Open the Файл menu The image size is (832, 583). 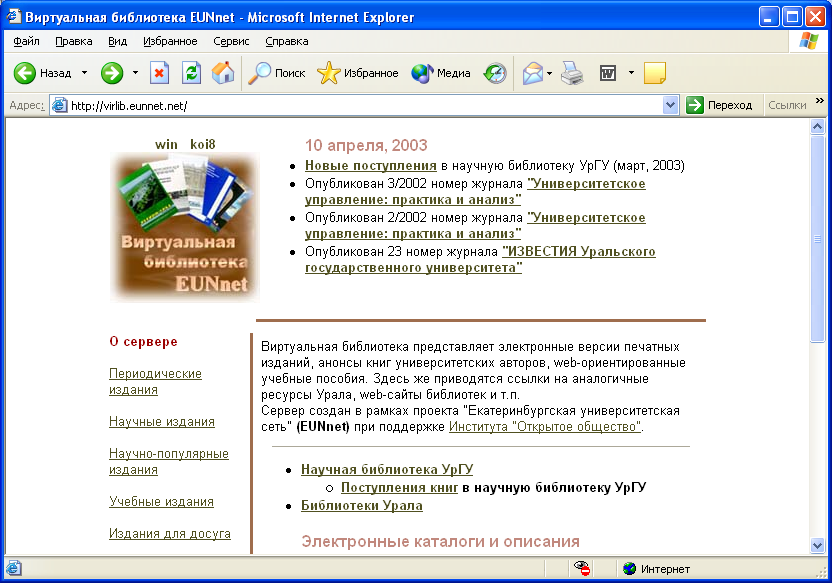tap(27, 41)
